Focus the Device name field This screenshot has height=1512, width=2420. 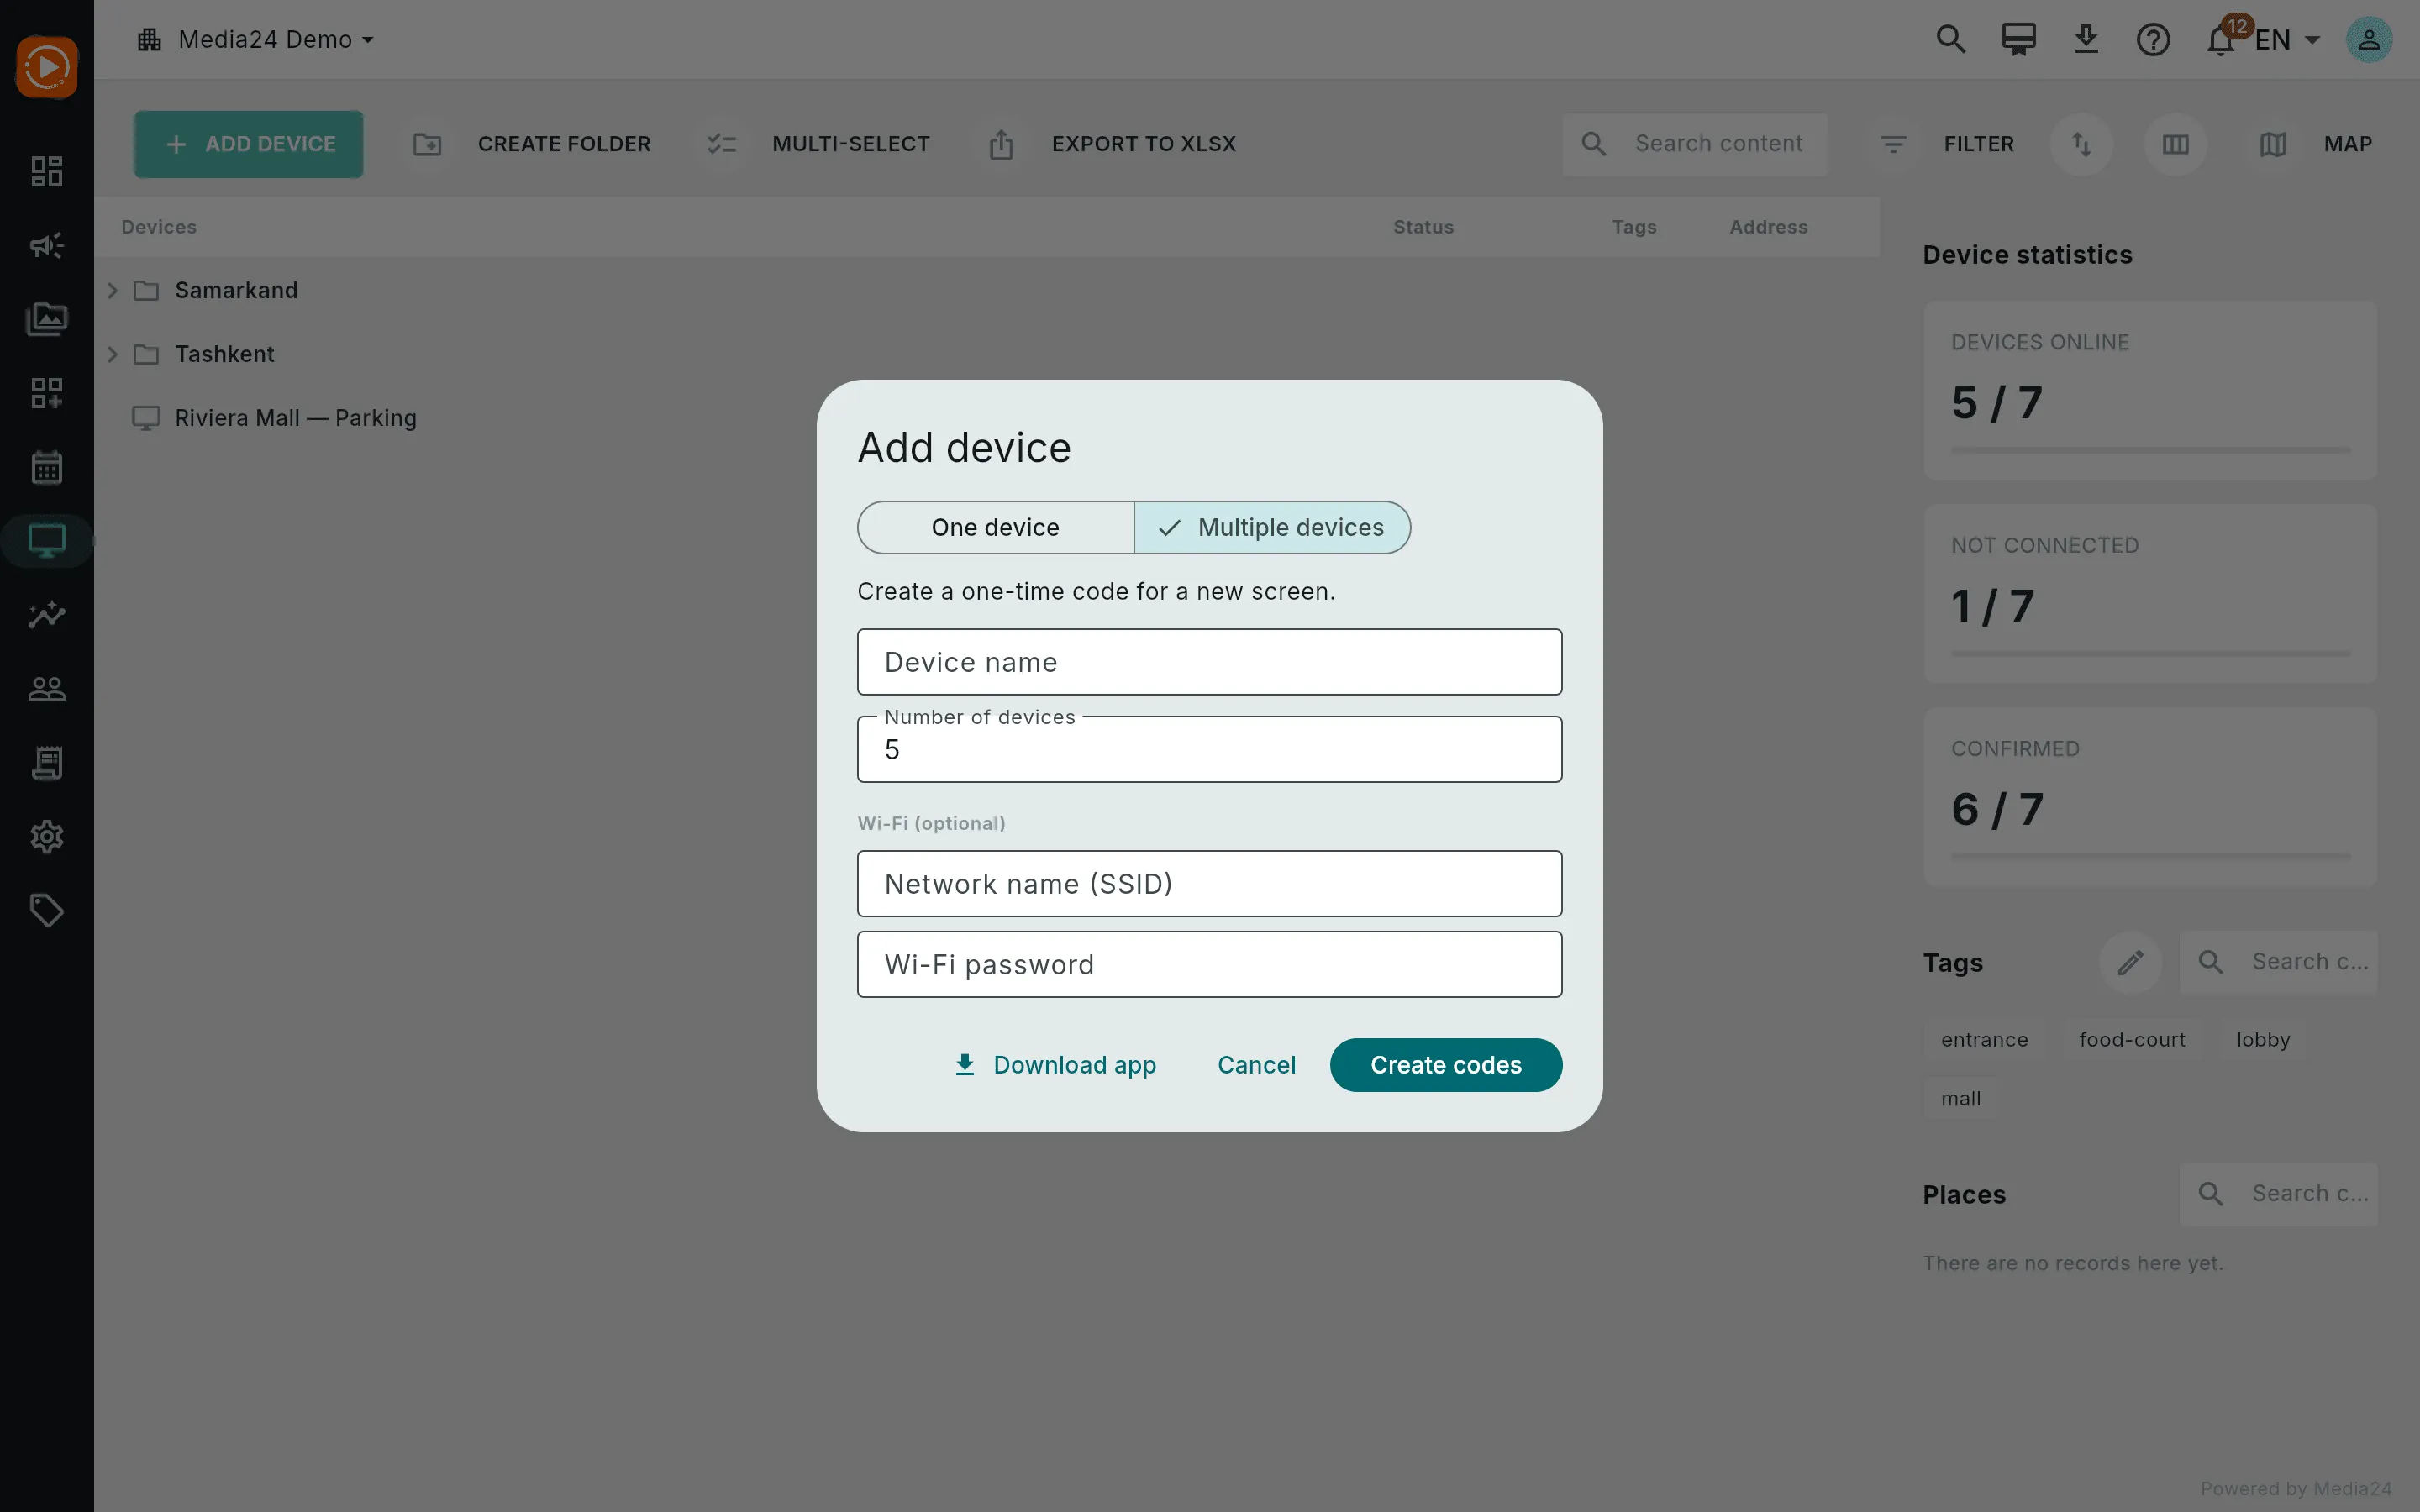point(1209,662)
